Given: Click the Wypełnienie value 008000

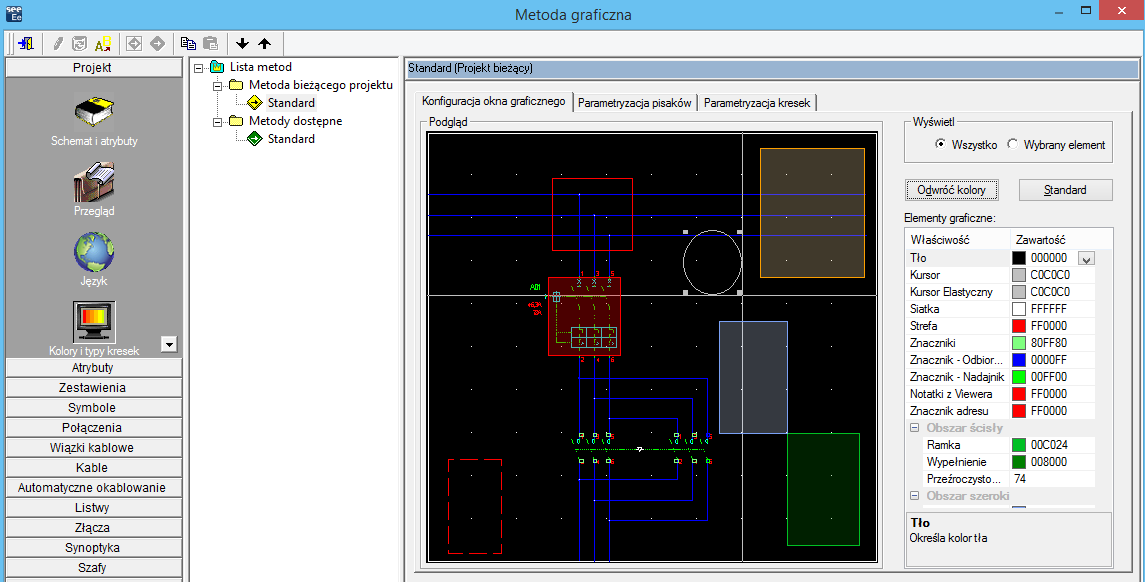Looking at the screenshot, I should 1049,462.
